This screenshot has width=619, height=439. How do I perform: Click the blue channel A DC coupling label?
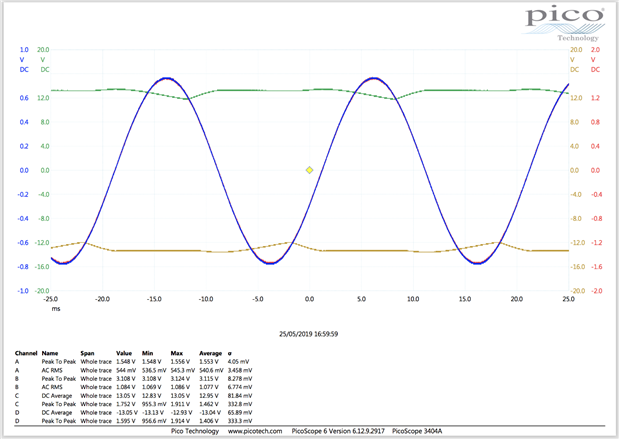pyautogui.click(x=24, y=70)
